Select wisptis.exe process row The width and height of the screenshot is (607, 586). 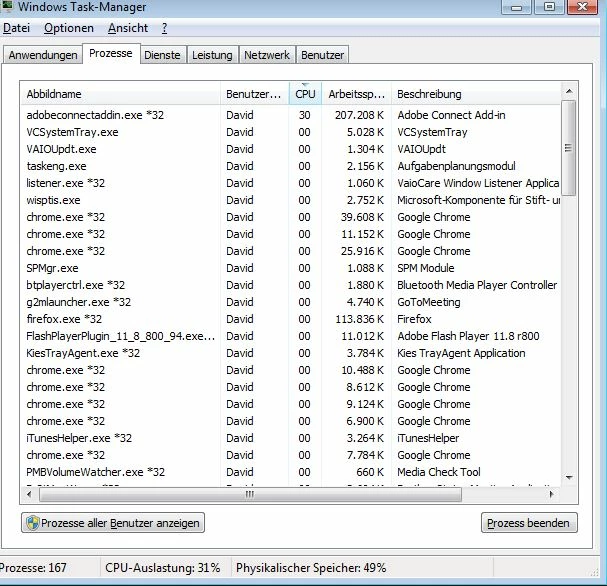coord(290,200)
